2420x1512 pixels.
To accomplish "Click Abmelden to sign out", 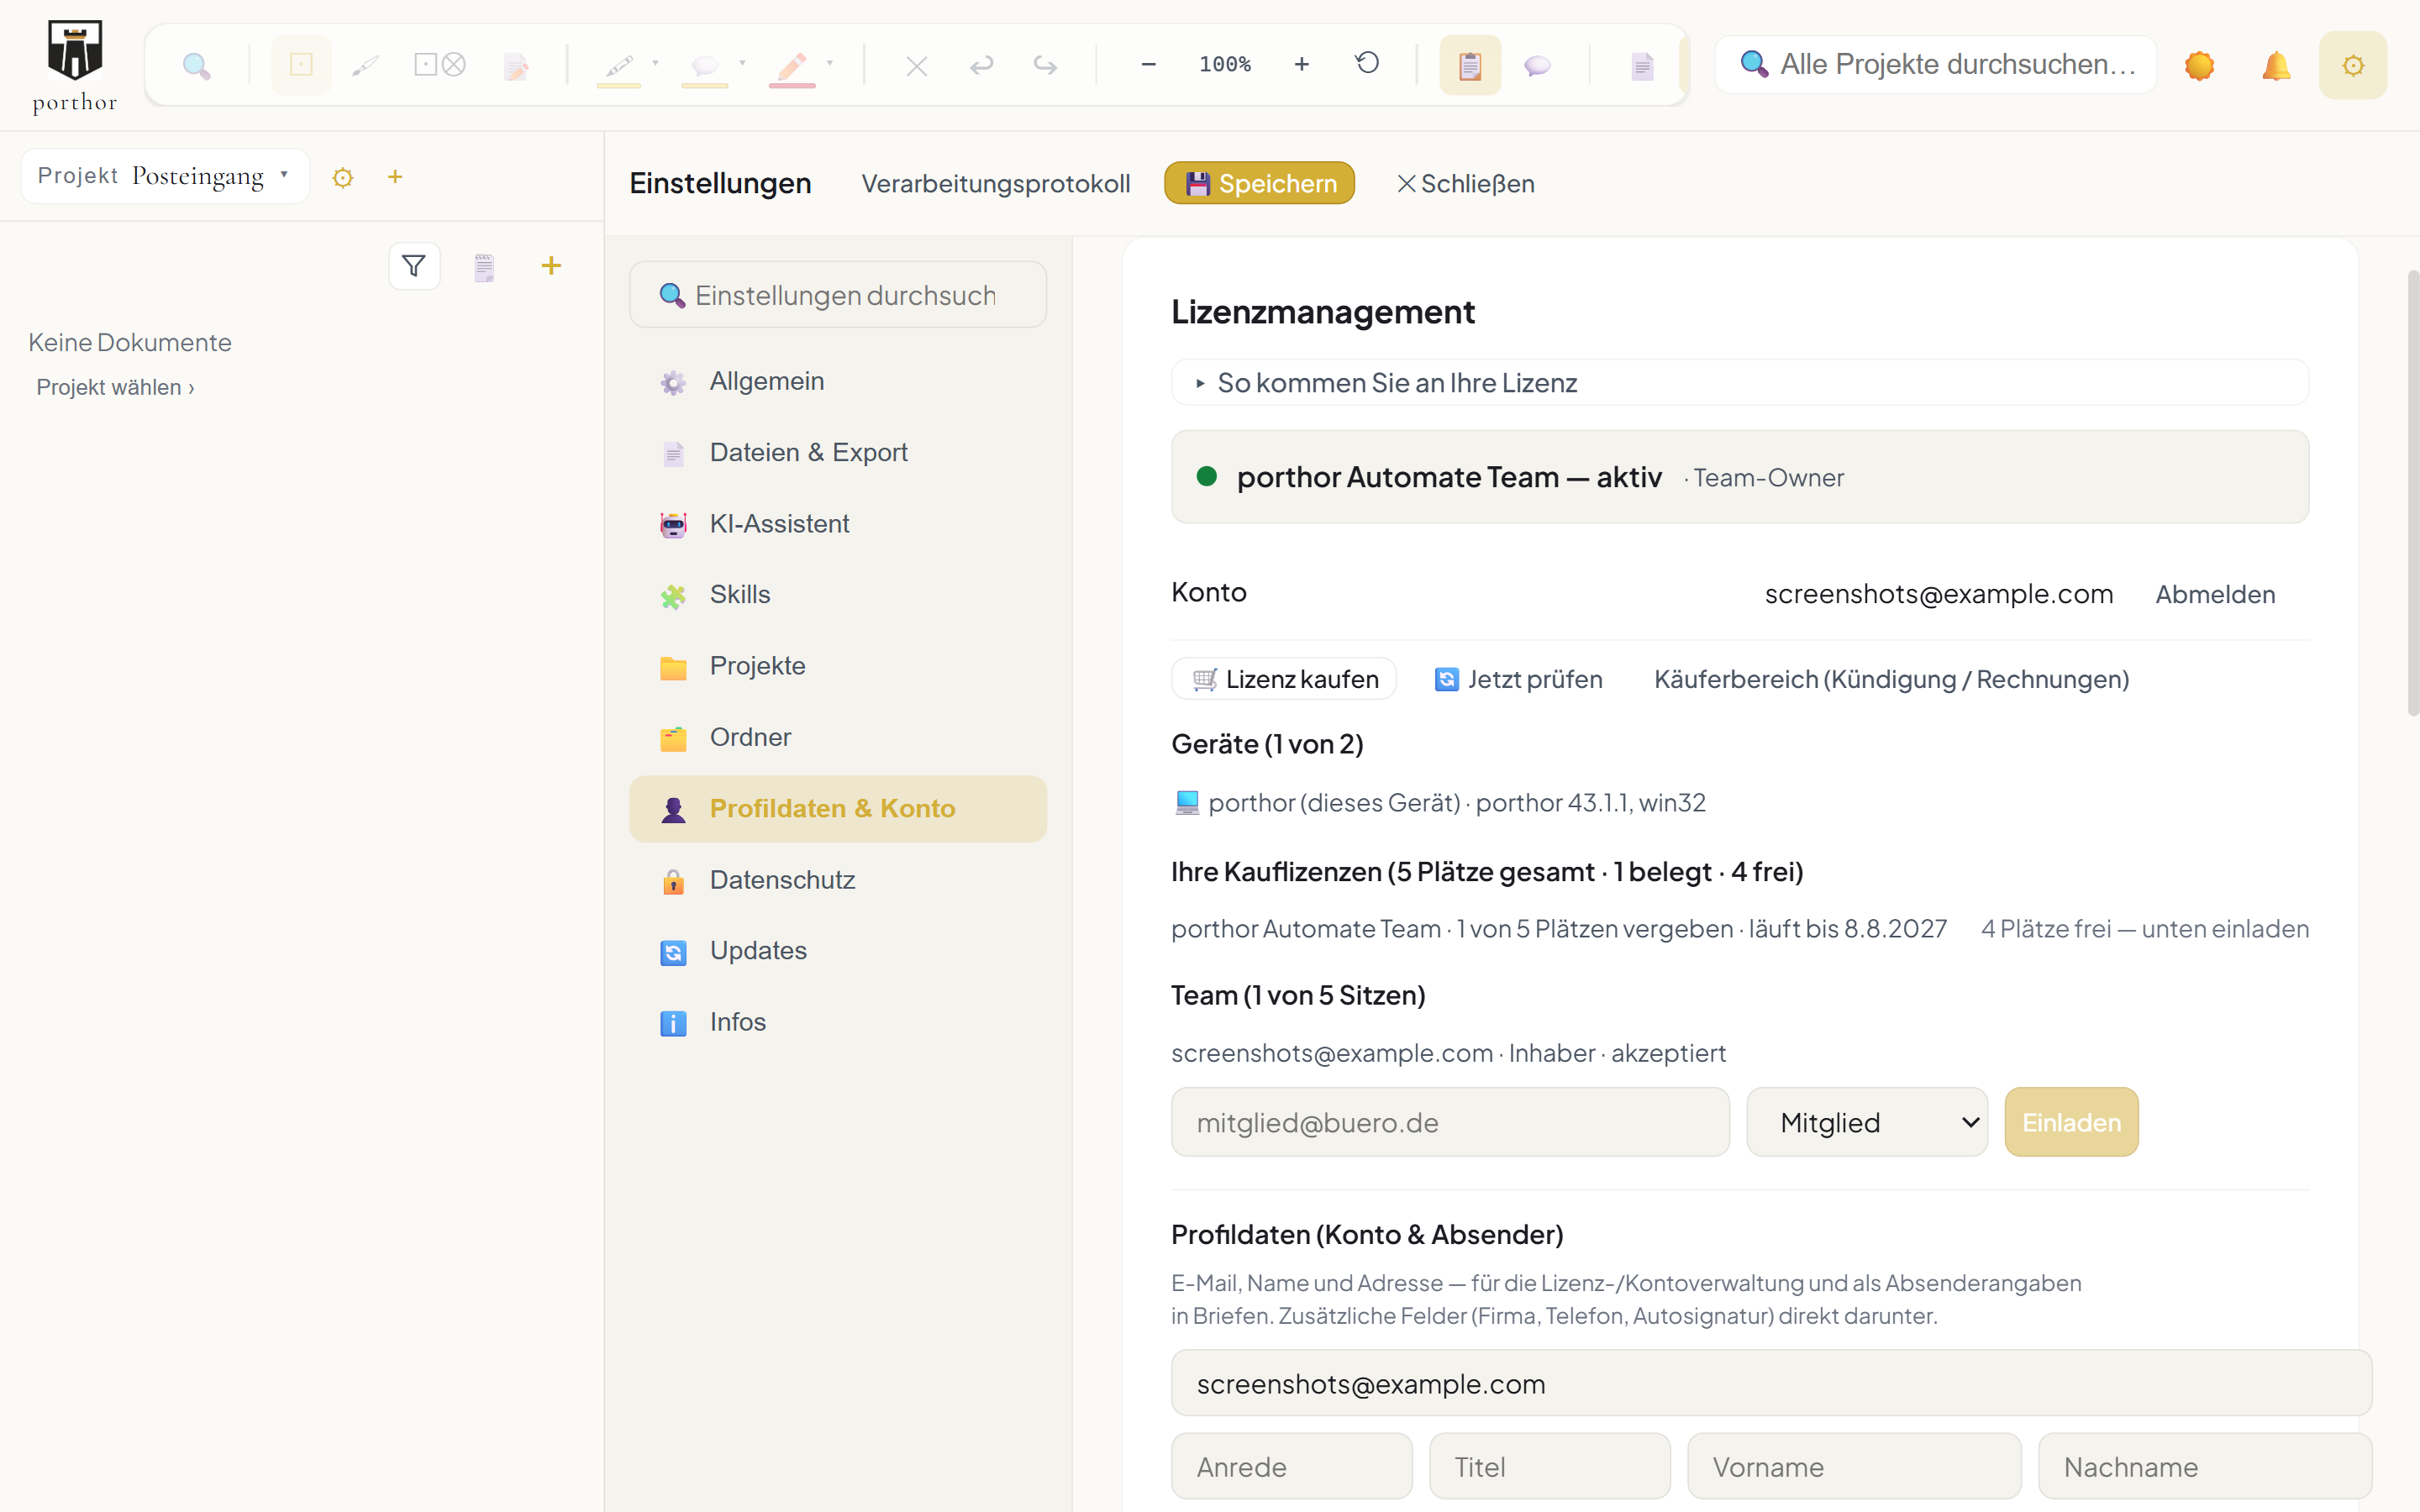I will pos(2215,595).
